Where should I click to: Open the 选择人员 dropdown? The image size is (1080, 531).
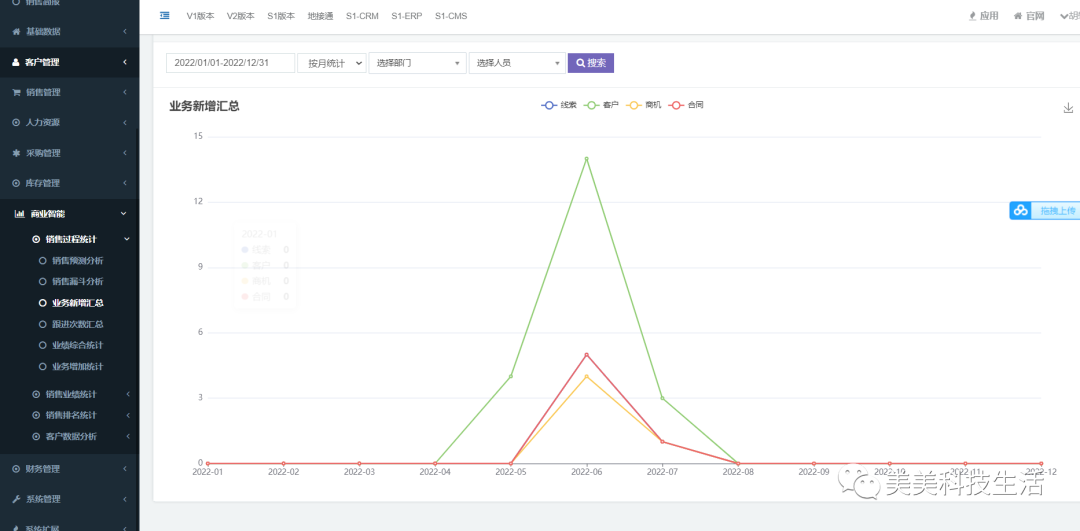click(517, 63)
